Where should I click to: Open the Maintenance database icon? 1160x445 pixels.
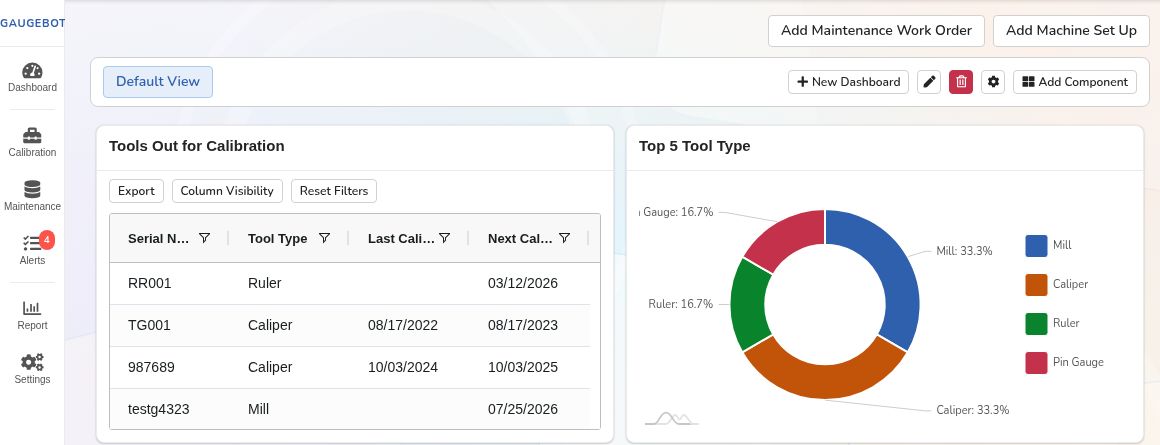pyautogui.click(x=32, y=189)
